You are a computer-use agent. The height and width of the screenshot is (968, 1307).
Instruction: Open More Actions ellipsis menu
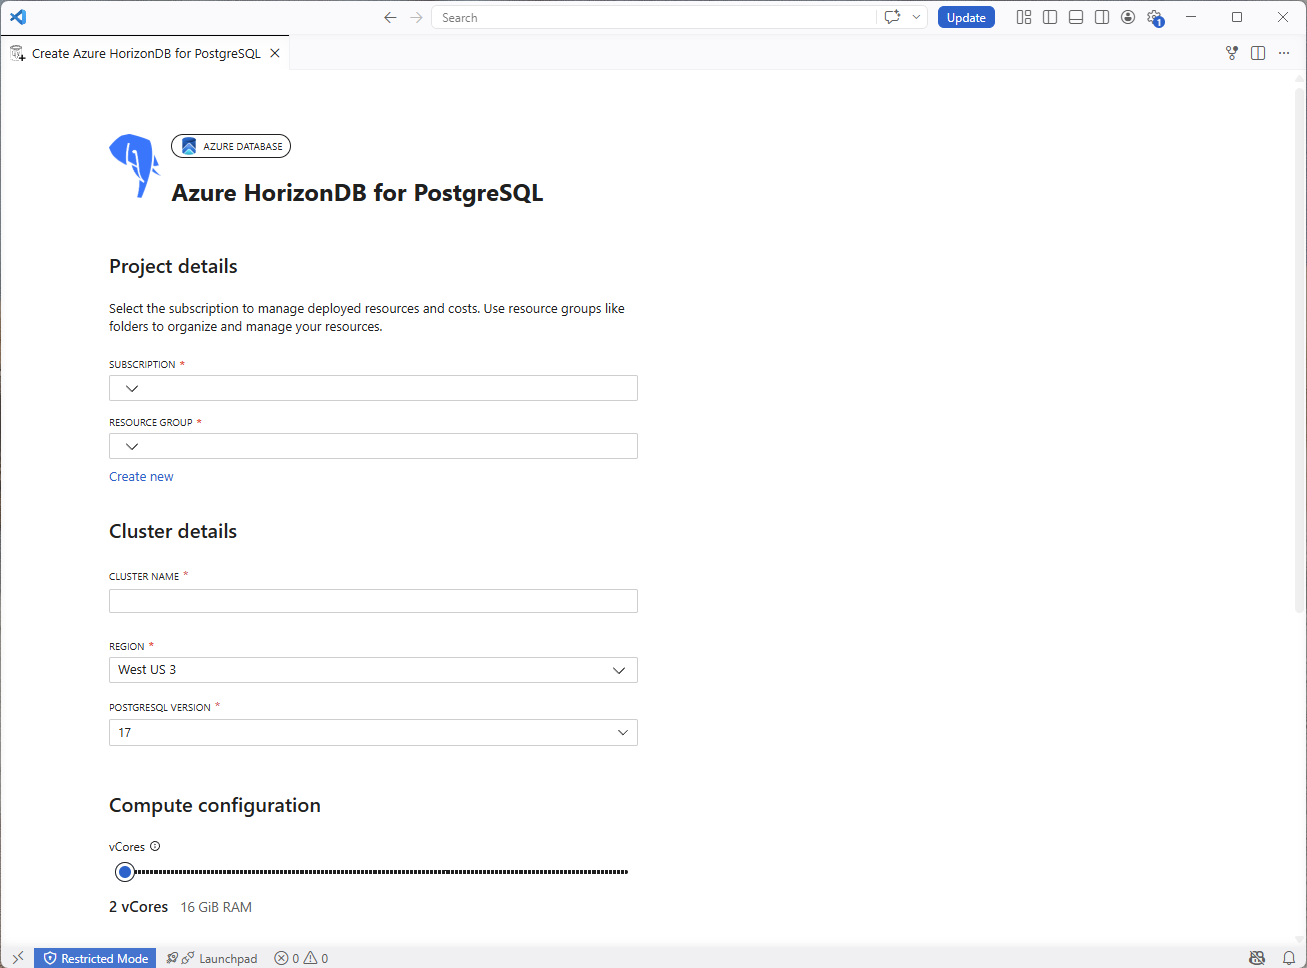point(1284,53)
